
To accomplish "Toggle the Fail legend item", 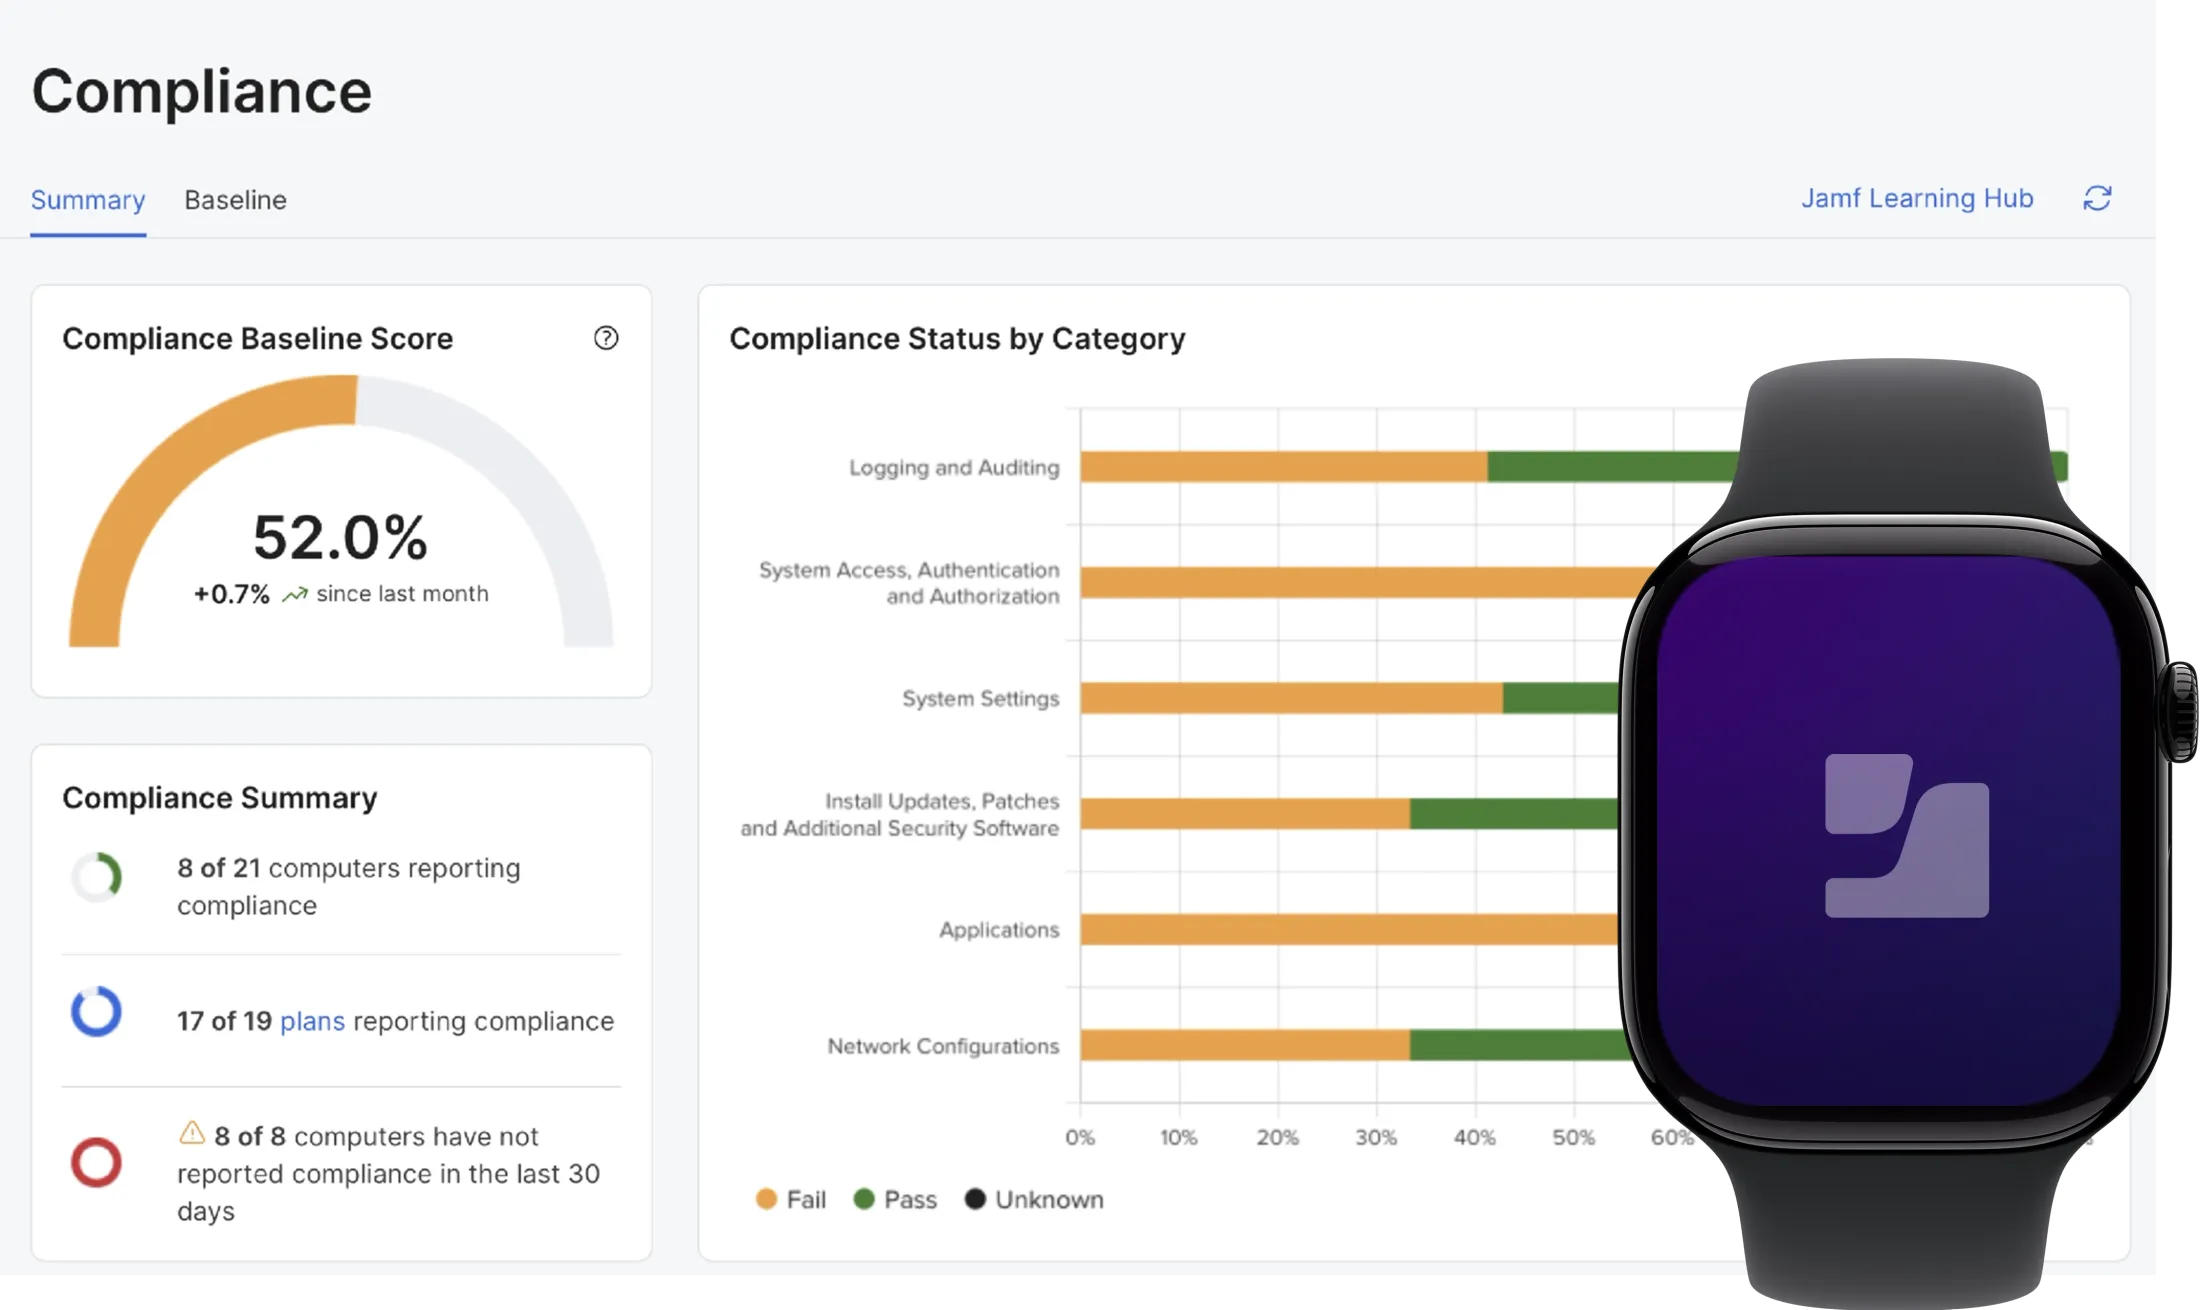I will pos(791,1199).
